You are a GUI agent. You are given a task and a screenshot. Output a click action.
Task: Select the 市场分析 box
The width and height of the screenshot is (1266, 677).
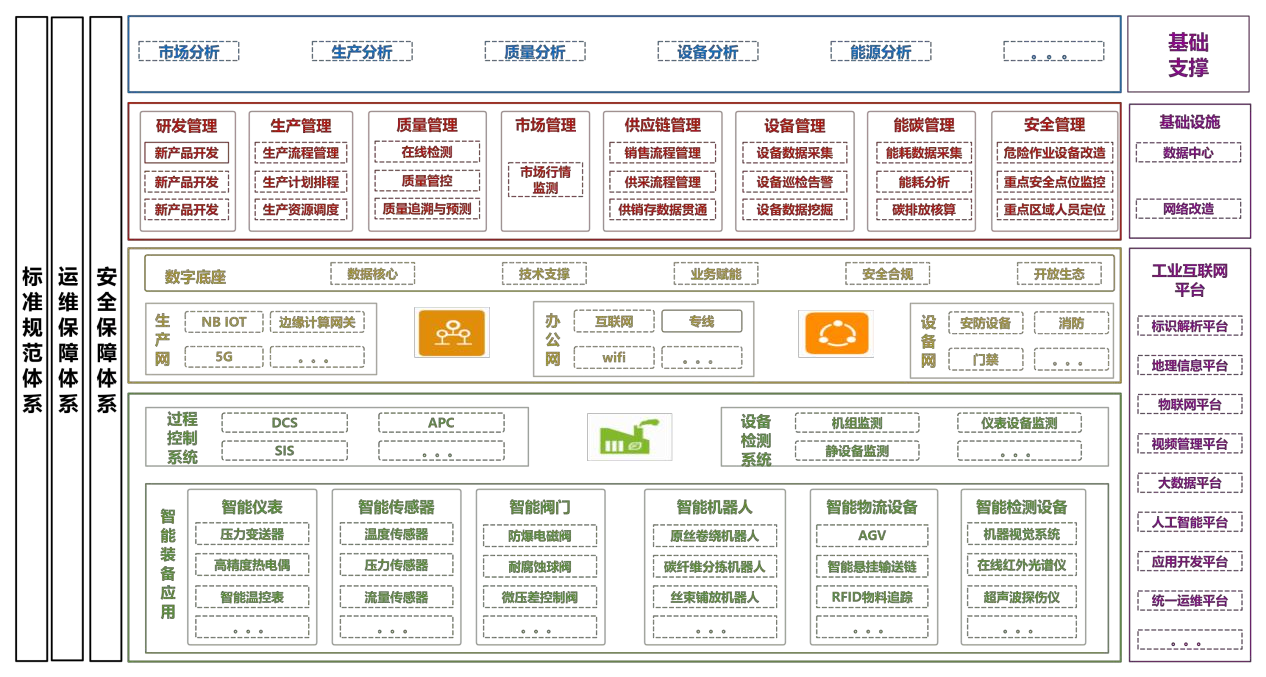click(x=189, y=52)
